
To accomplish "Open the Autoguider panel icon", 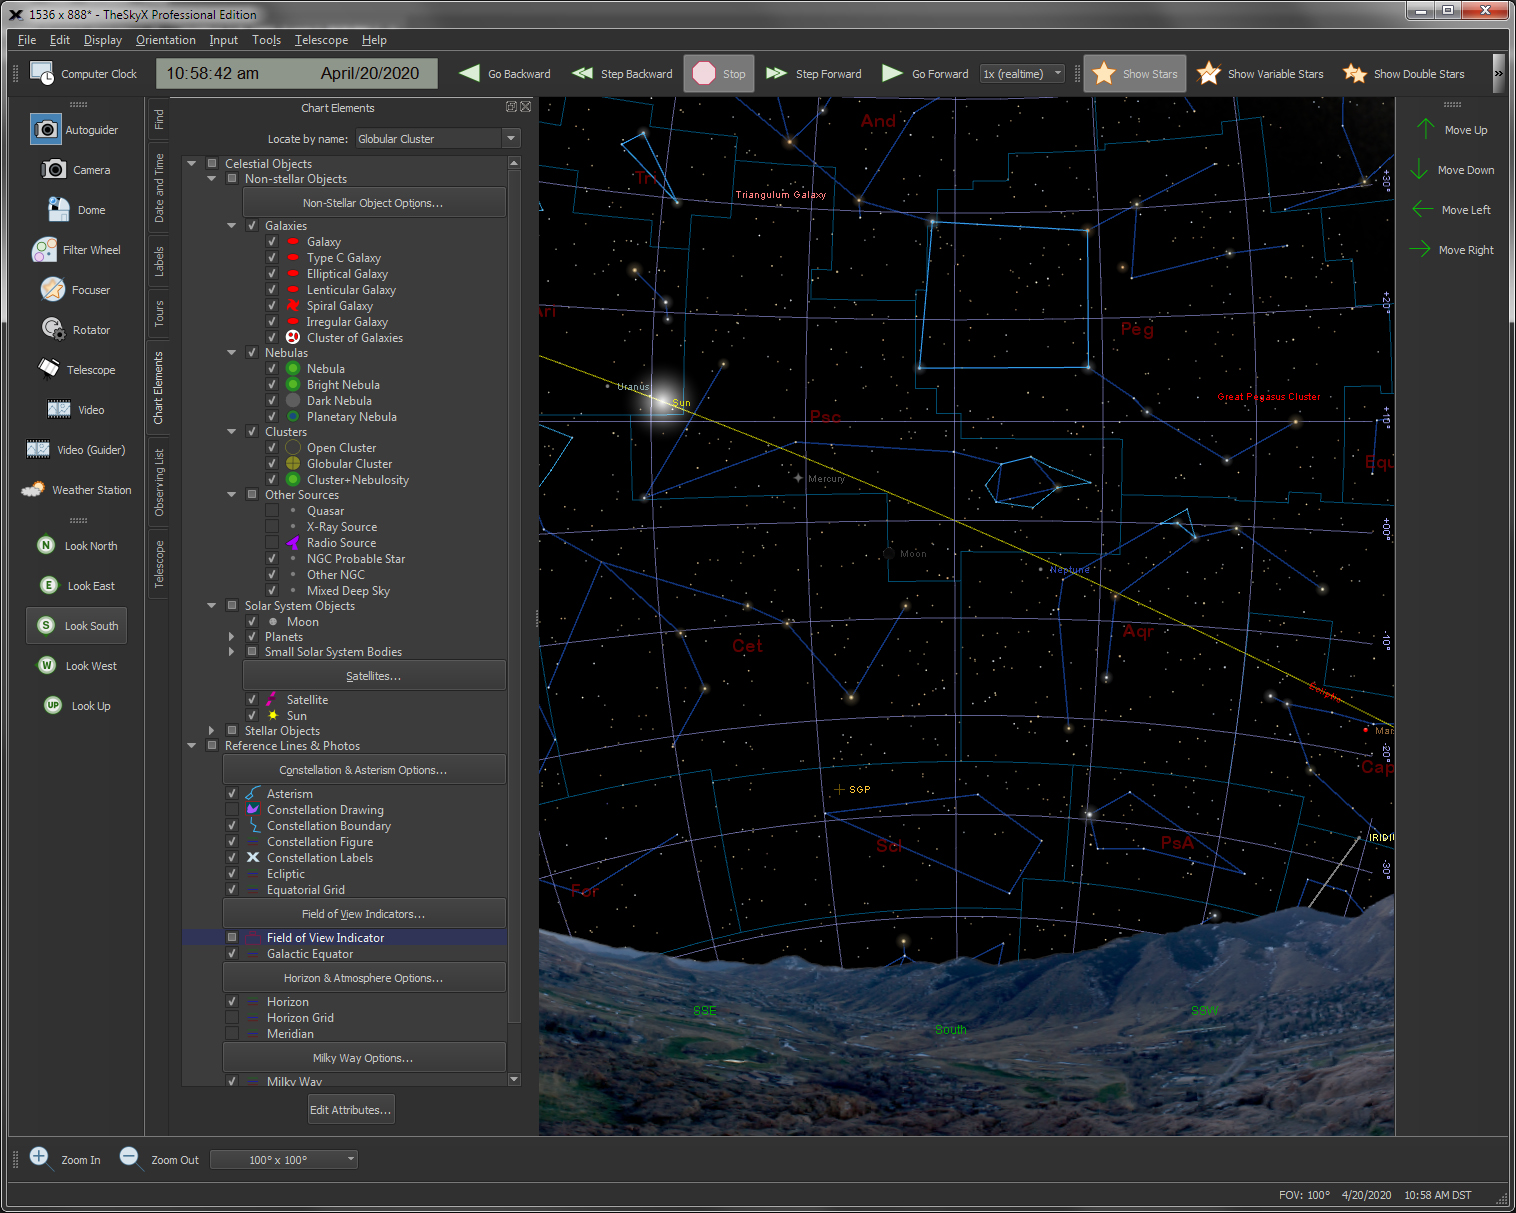I will 45,130.
